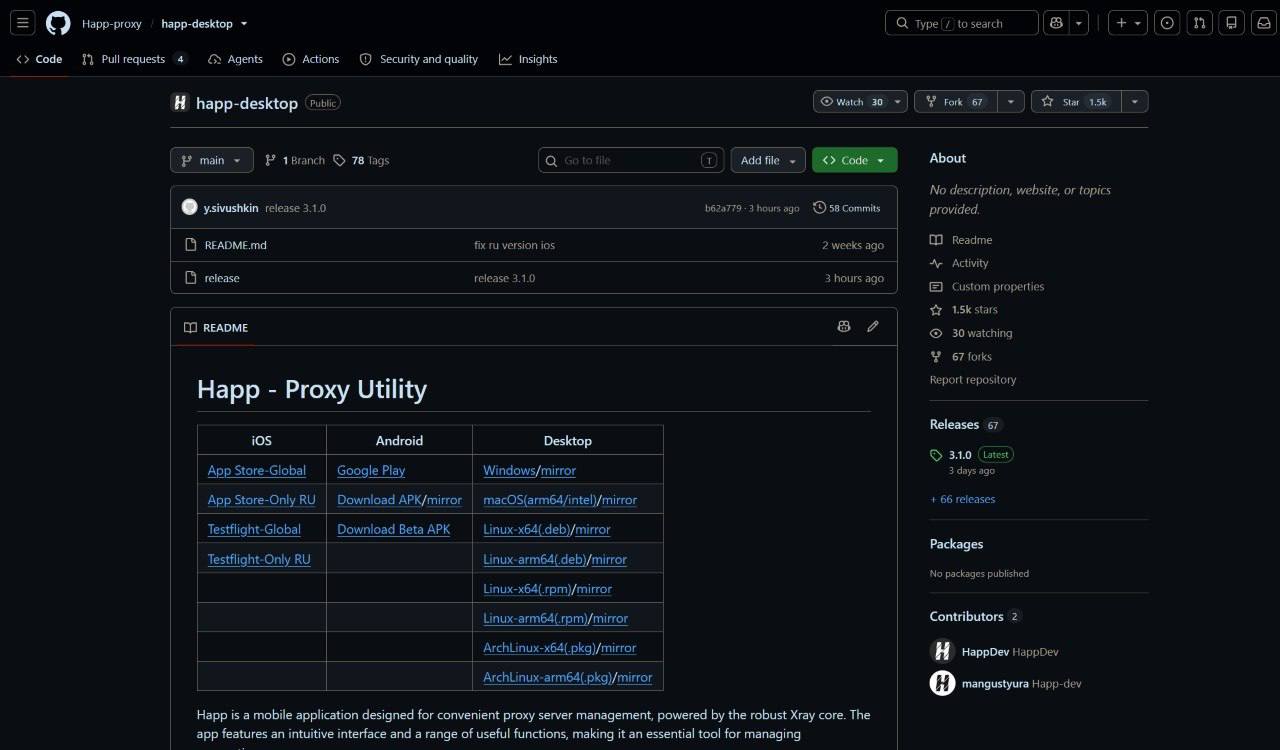Edit the README with pencil icon
Screen dimensions: 1280x750
(873, 327)
